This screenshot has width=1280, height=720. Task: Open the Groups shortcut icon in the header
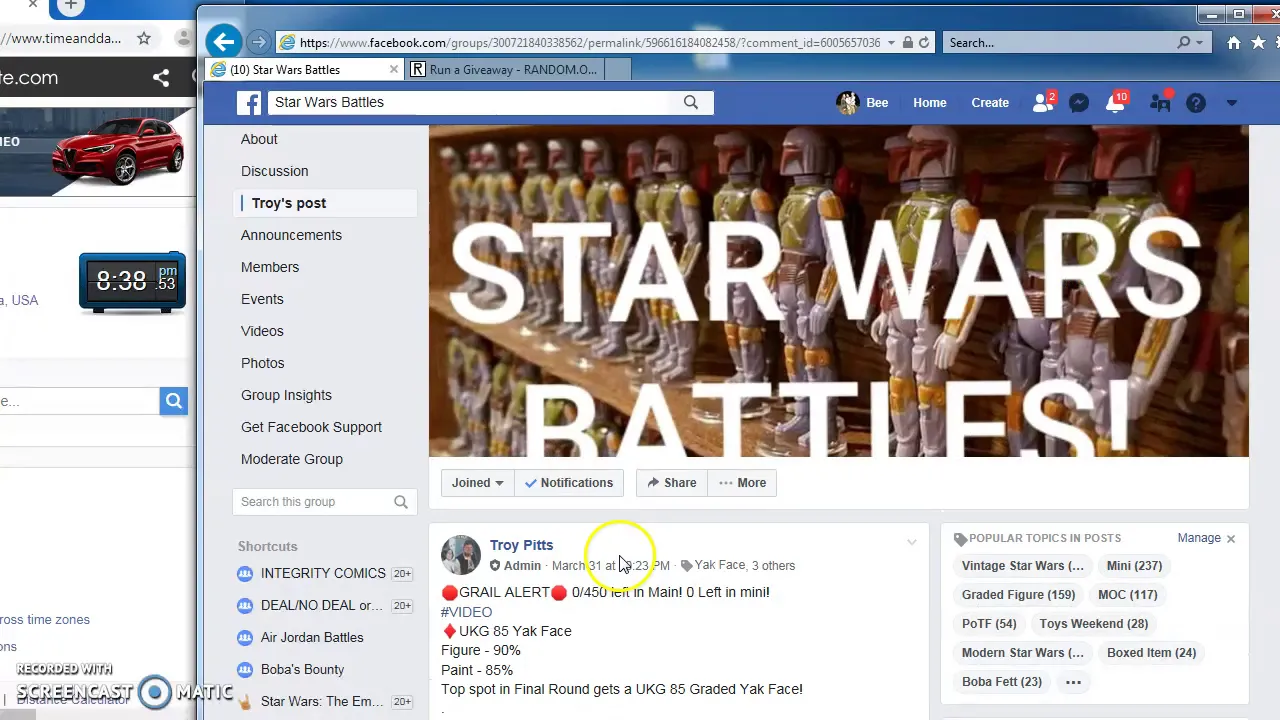(1161, 102)
